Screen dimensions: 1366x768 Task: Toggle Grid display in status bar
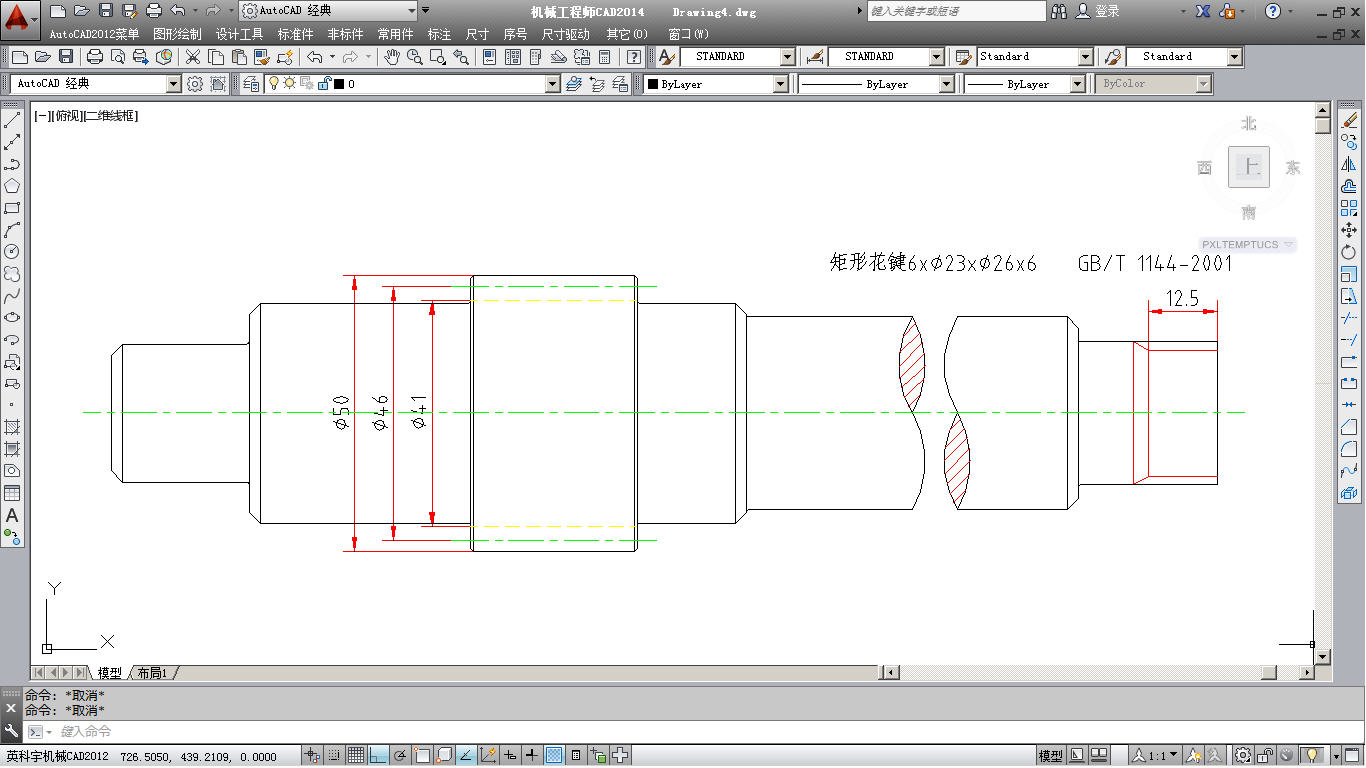[355, 756]
